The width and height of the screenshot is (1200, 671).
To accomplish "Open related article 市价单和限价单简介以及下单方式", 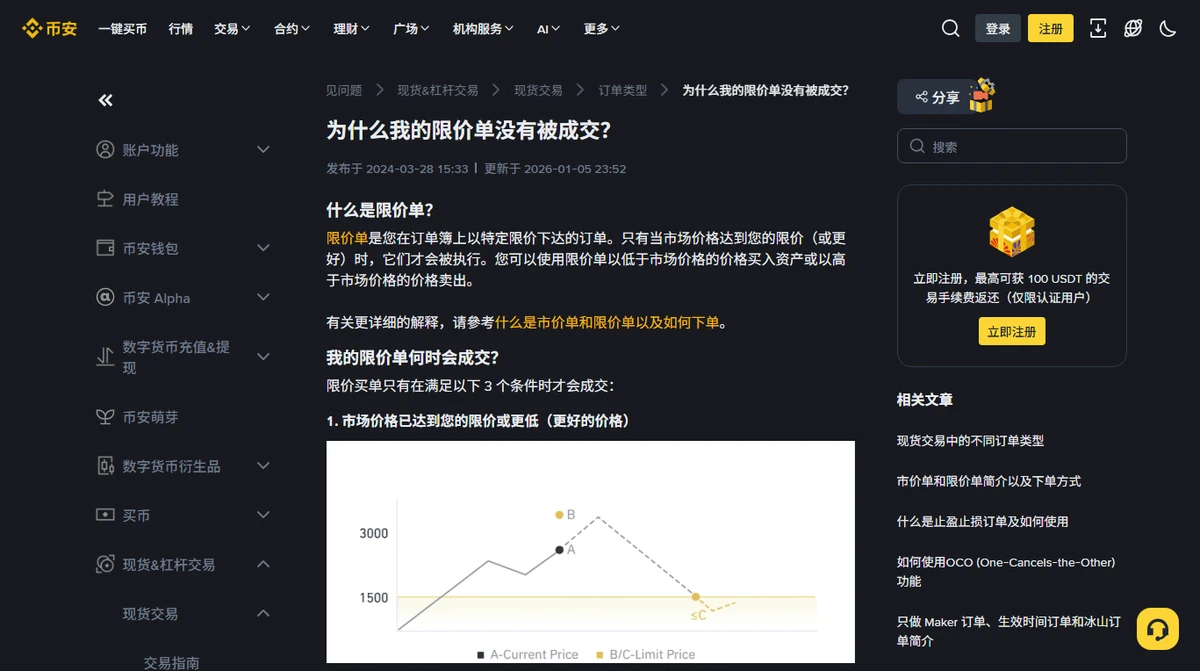I will coord(989,481).
